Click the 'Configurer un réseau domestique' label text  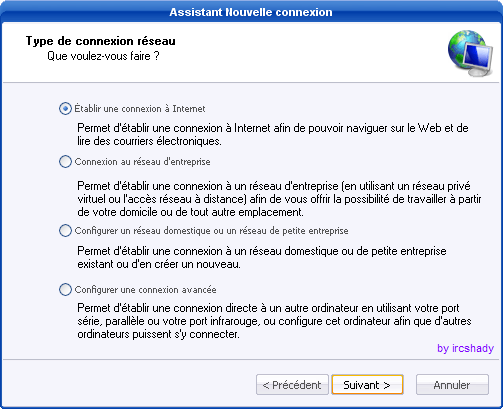[211, 231]
